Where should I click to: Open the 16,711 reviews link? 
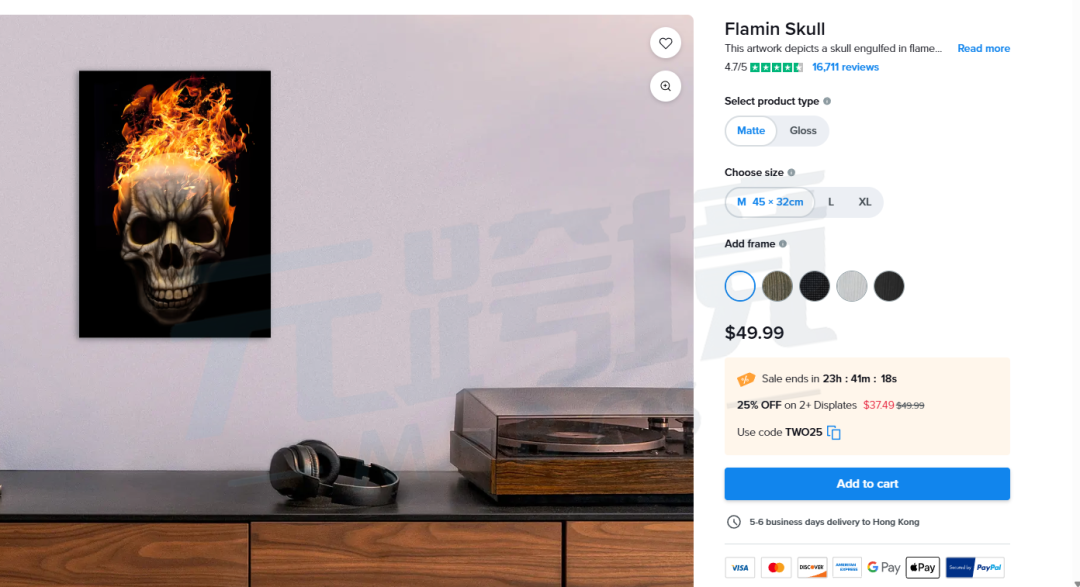[x=845, y=68]
